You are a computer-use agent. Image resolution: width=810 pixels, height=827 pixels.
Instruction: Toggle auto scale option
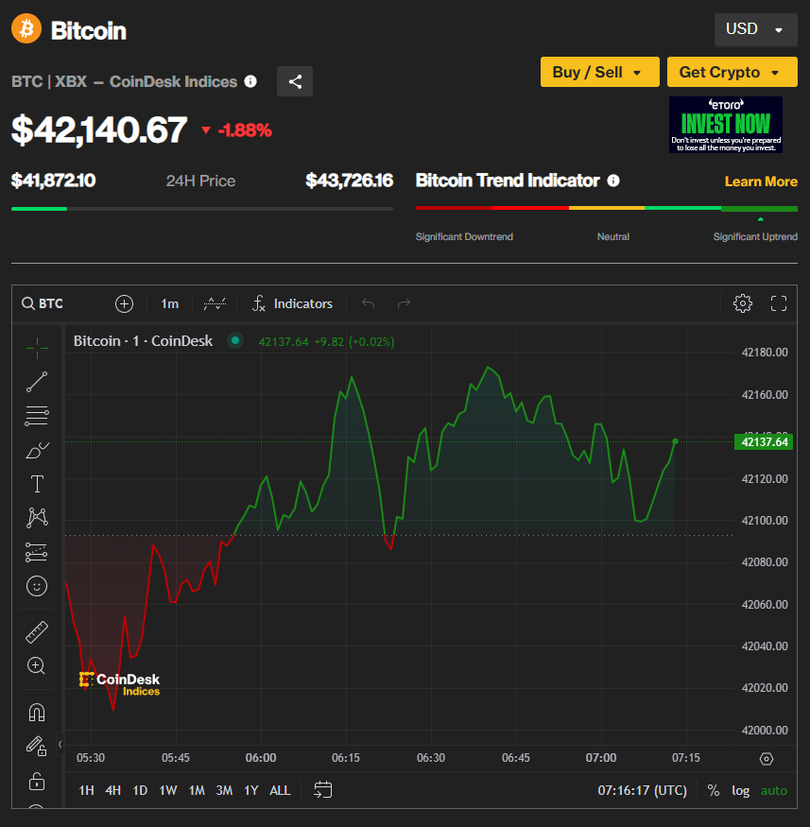pos(773,790)
